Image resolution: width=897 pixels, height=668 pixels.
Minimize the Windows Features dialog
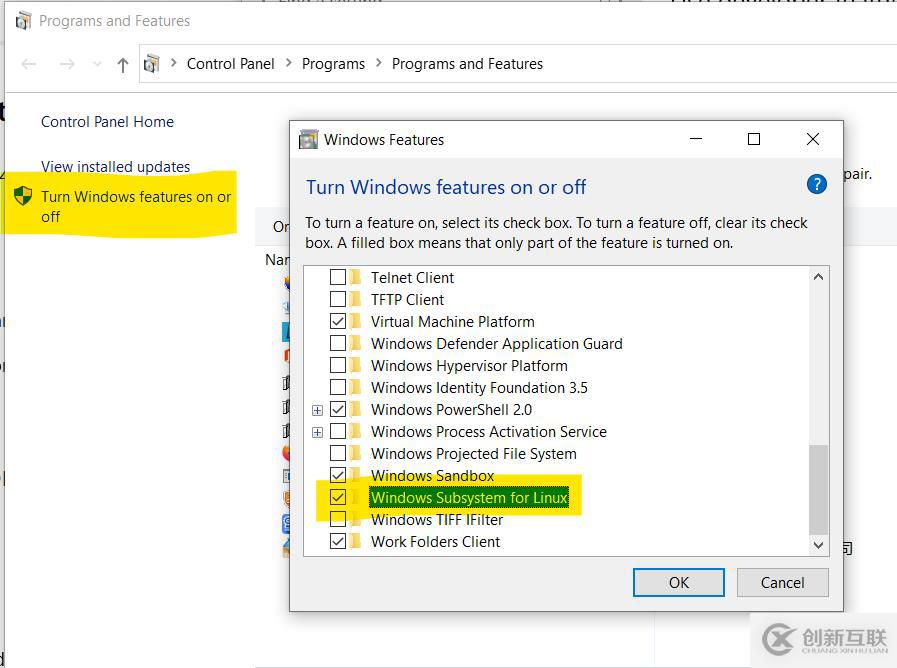696,139
